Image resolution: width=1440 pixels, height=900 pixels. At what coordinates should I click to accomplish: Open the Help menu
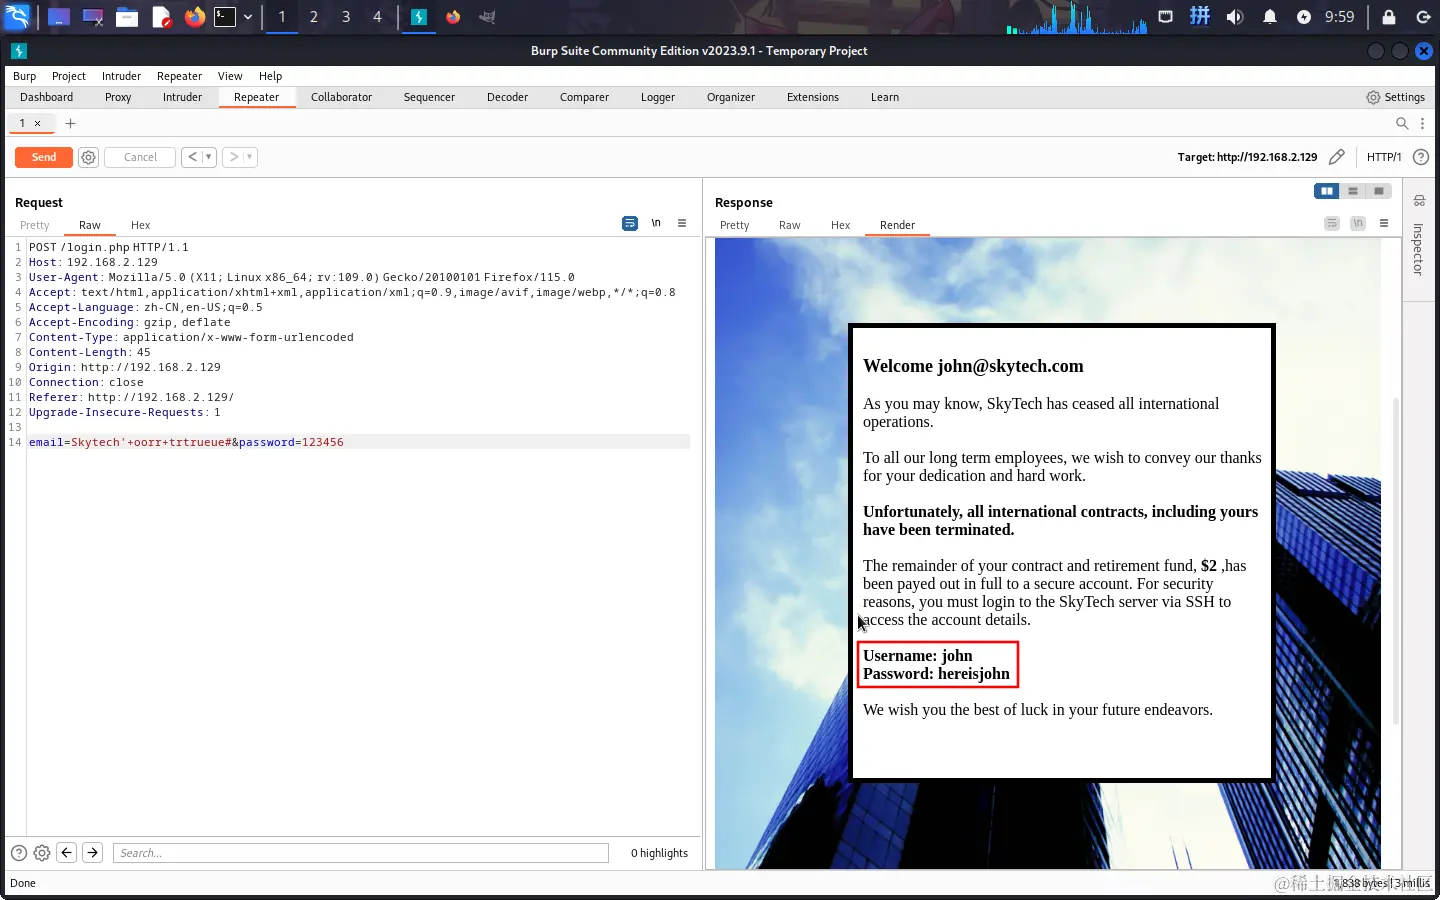pyautogui.click(x=271, y=76)
